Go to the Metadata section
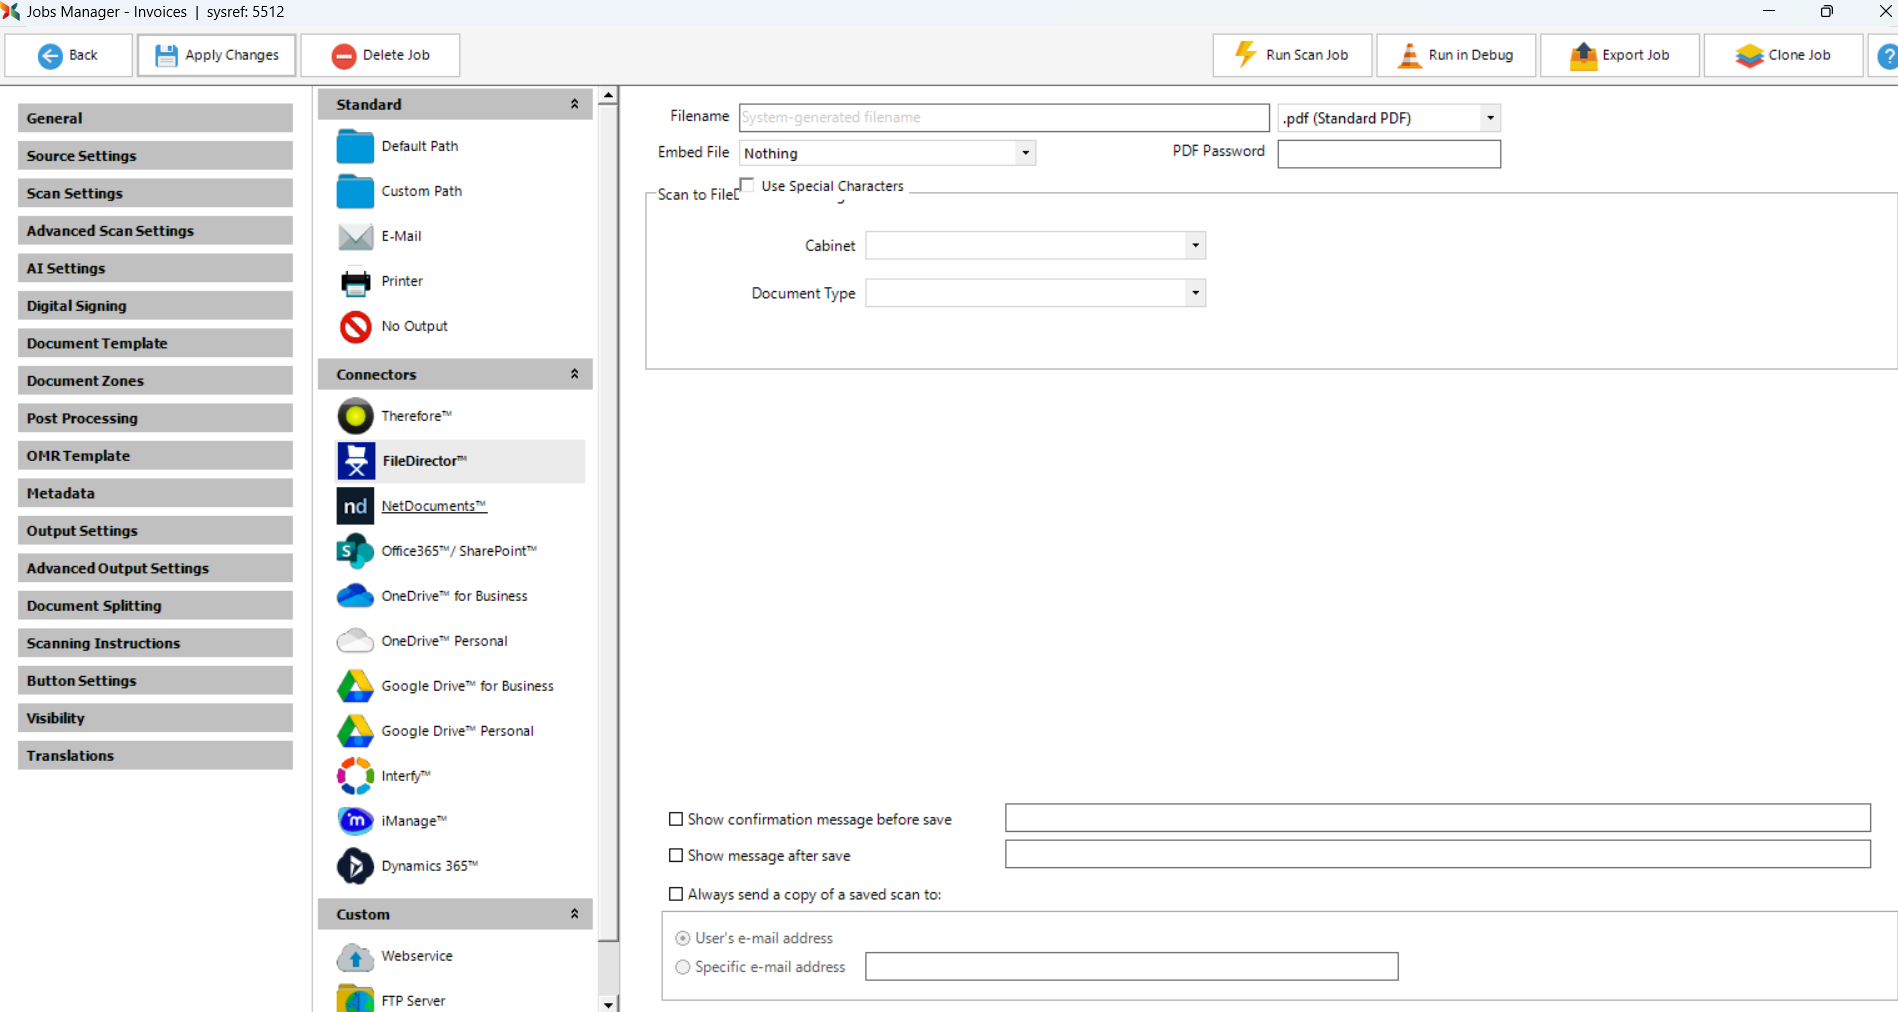The image size is (1898, 1012). pos(155,493)
